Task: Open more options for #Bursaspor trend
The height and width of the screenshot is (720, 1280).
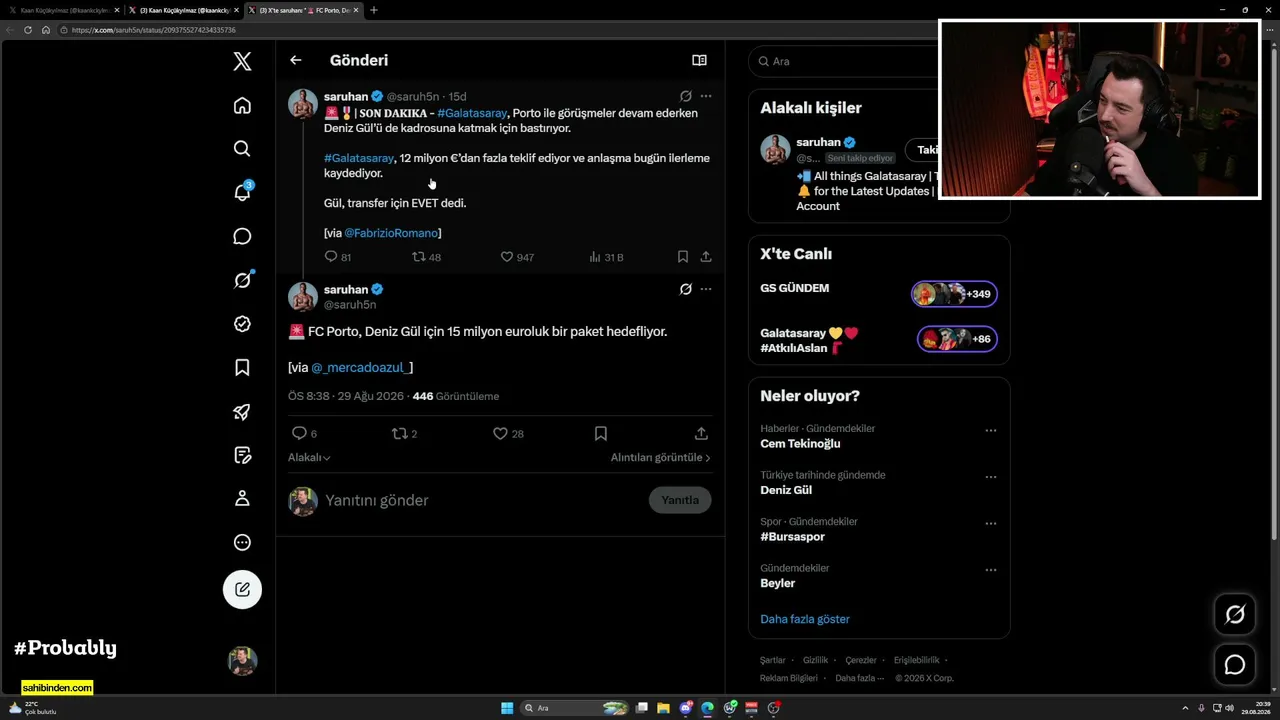Action: coord(990,523)
